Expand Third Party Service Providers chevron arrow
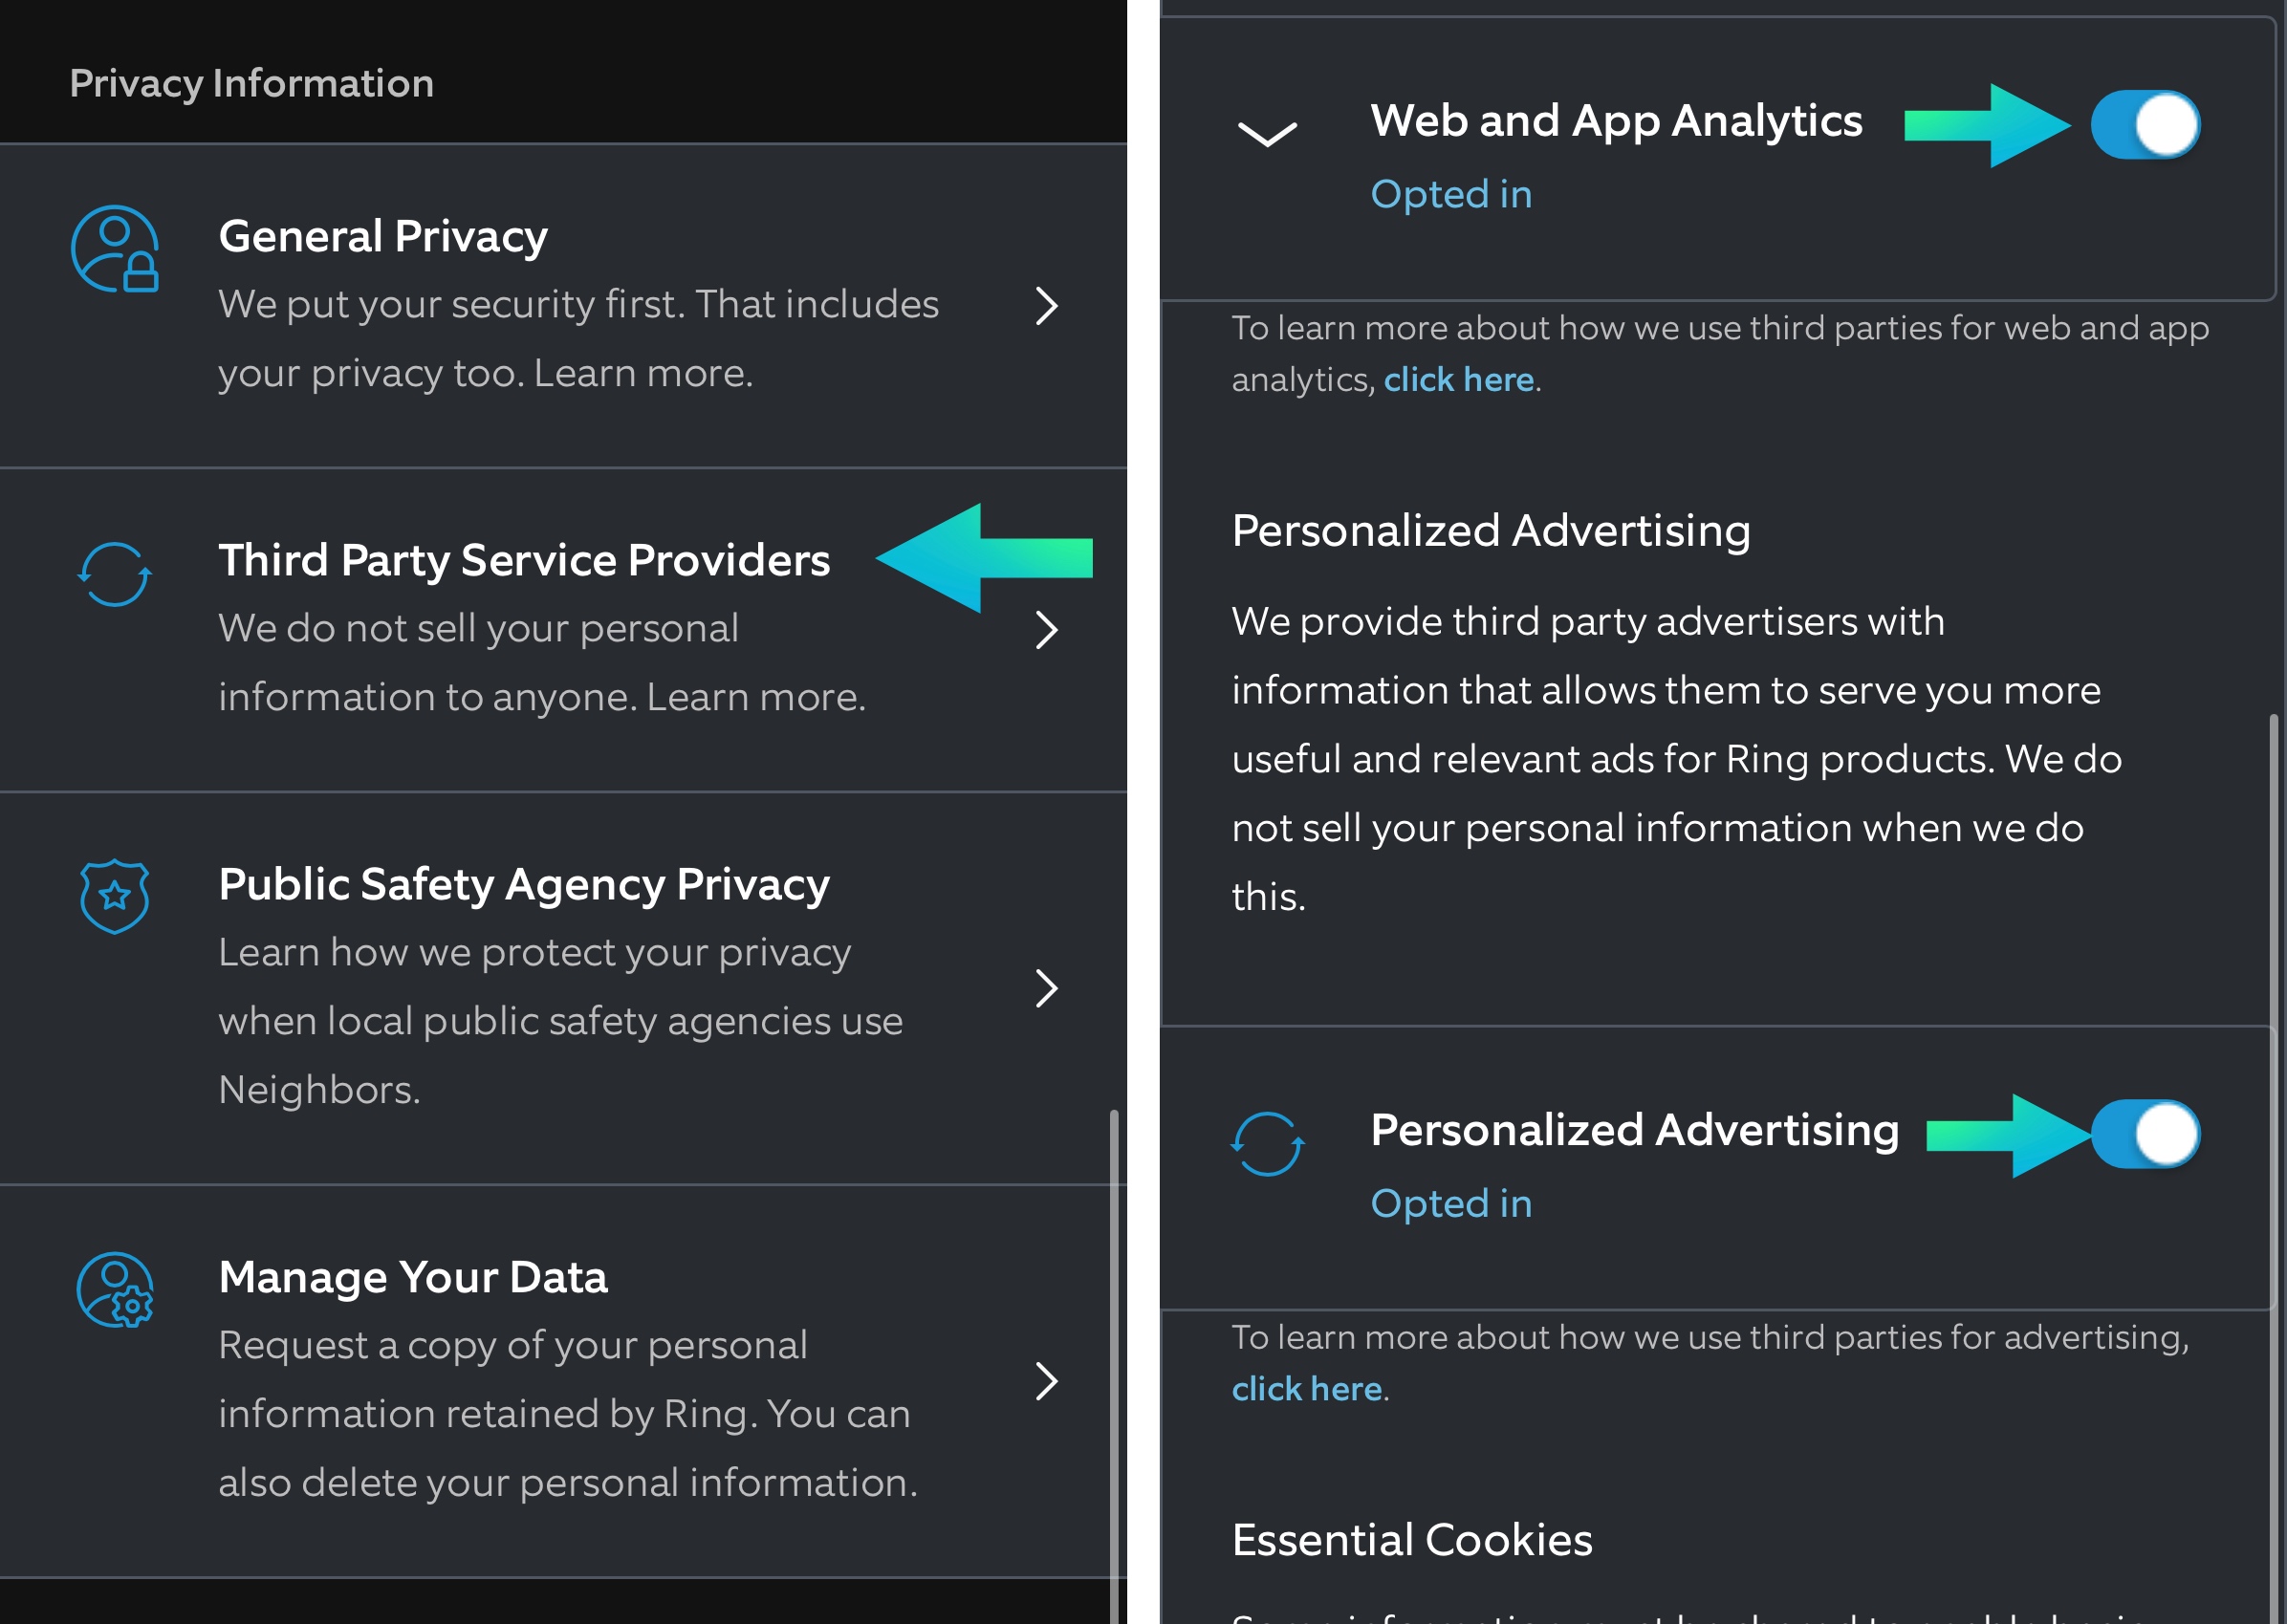2287x1624 pixels. click(1046, 630)
